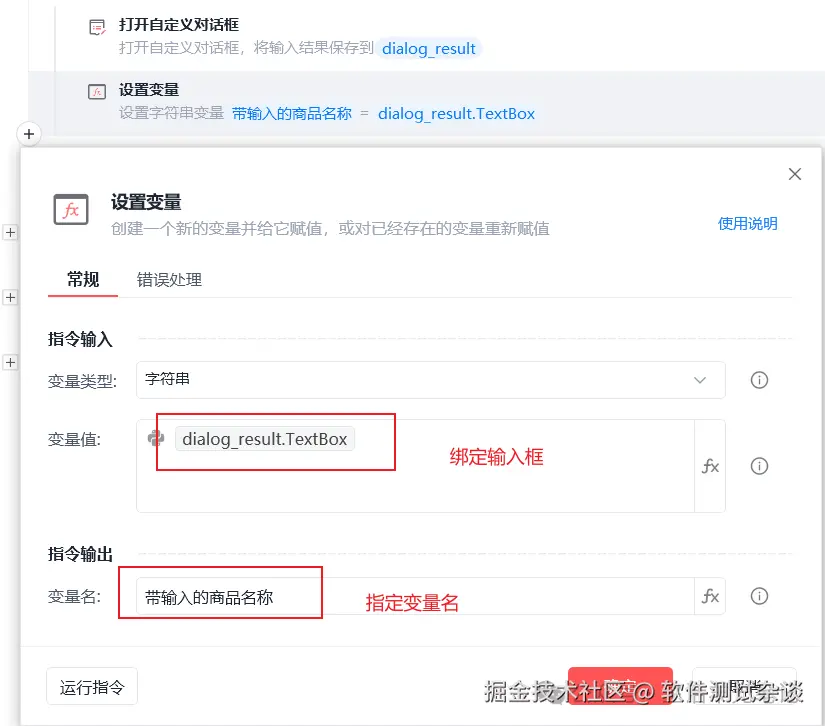The width and height of the screenshot is (825, 726).
Task: Click the red confirm button
Action: [x=620, y=686]
